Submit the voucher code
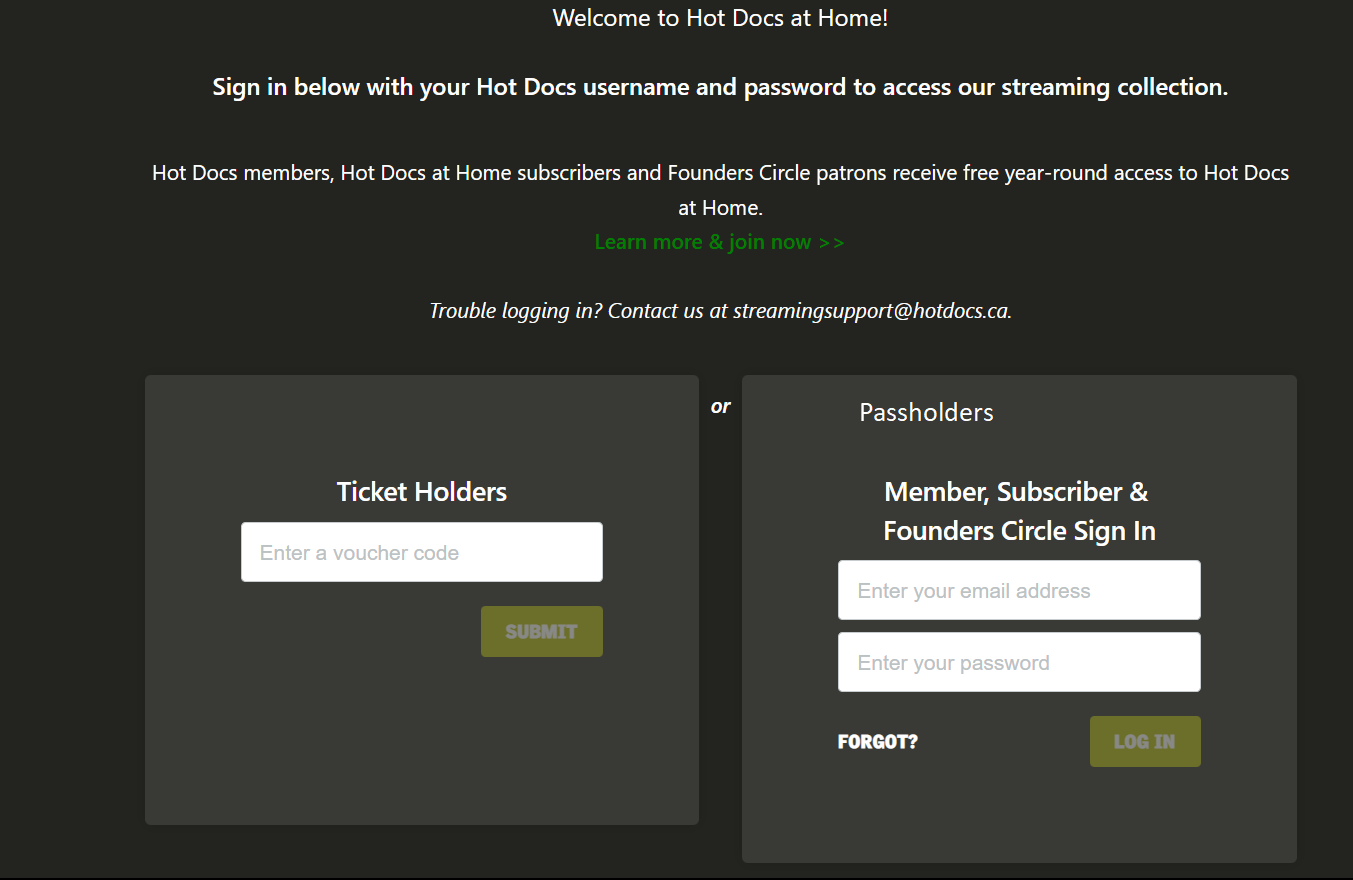 tap(541, 632)
